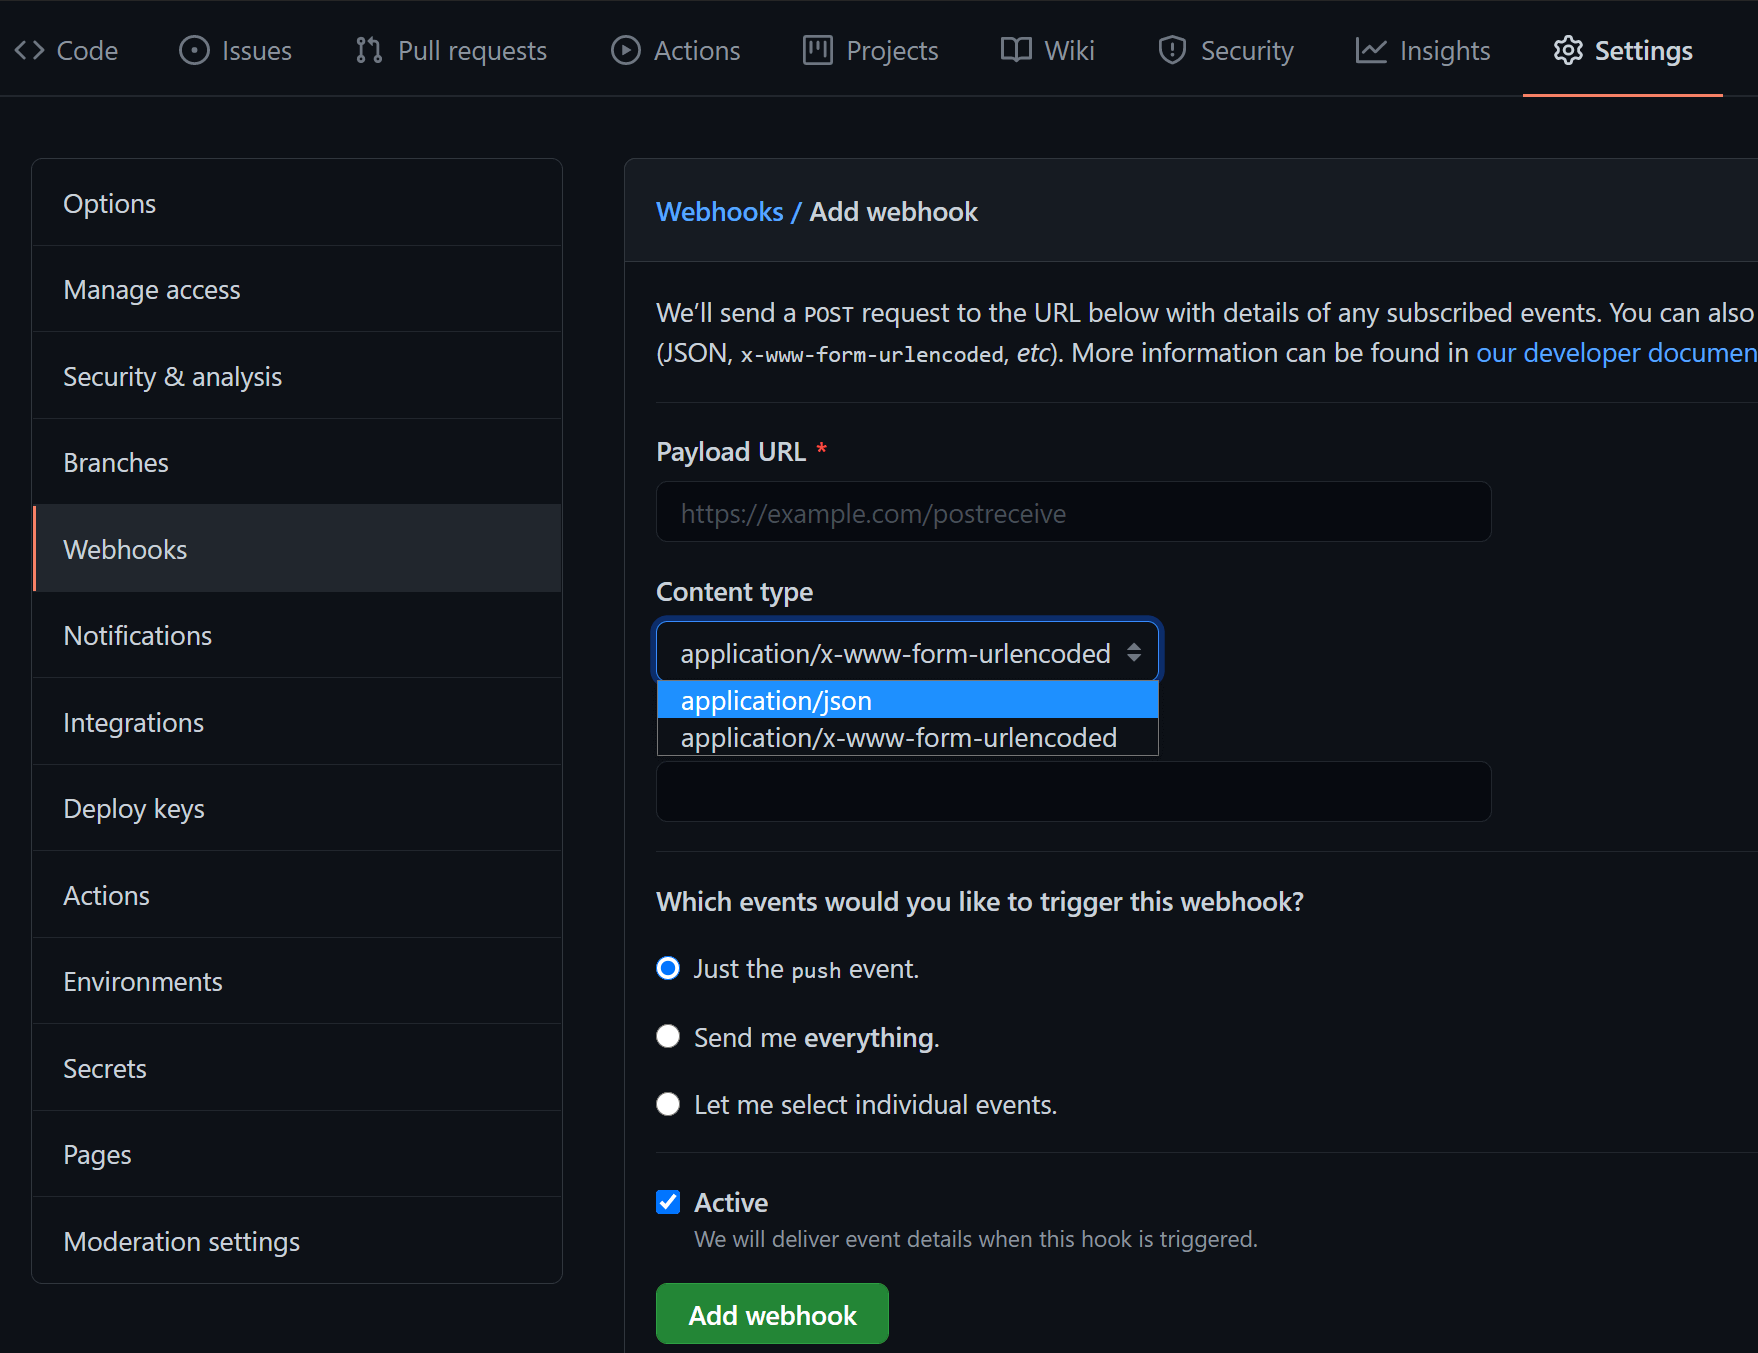The image size is (1758, 1353).
Task: Focus the Payload URL input field
Action: pyautogui.click(x=1073, y=512)
